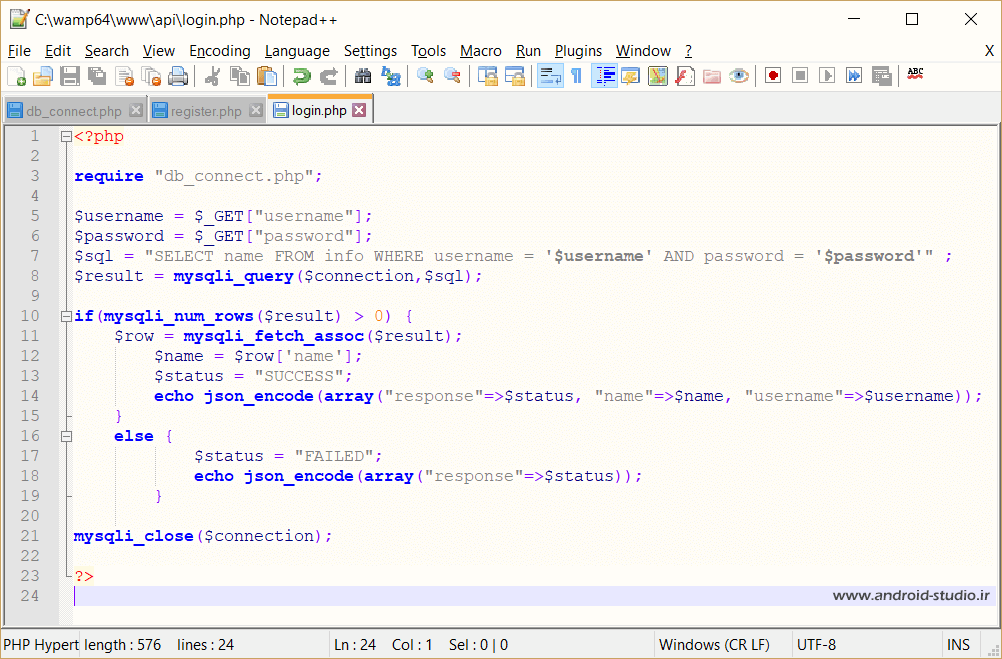
Task: Open Find with the binoculars icon
Action: (363, 76)
